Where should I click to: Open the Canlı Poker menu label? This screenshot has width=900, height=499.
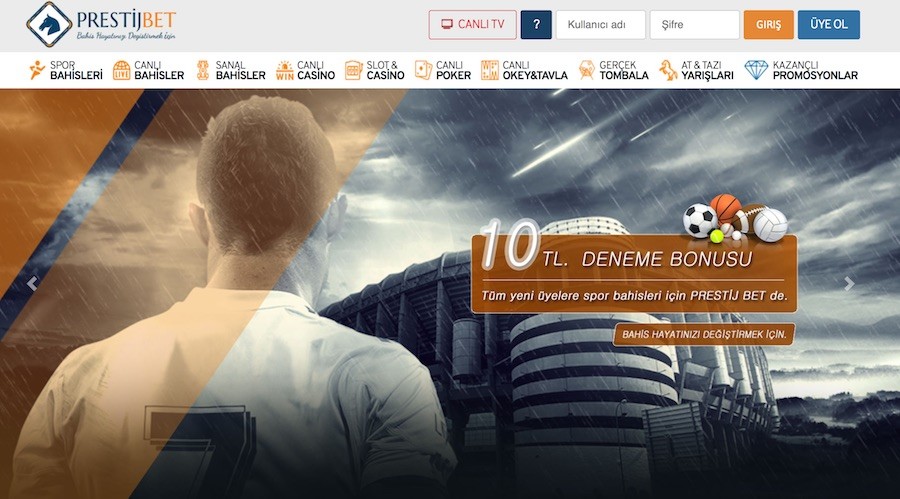click(453, 70)
